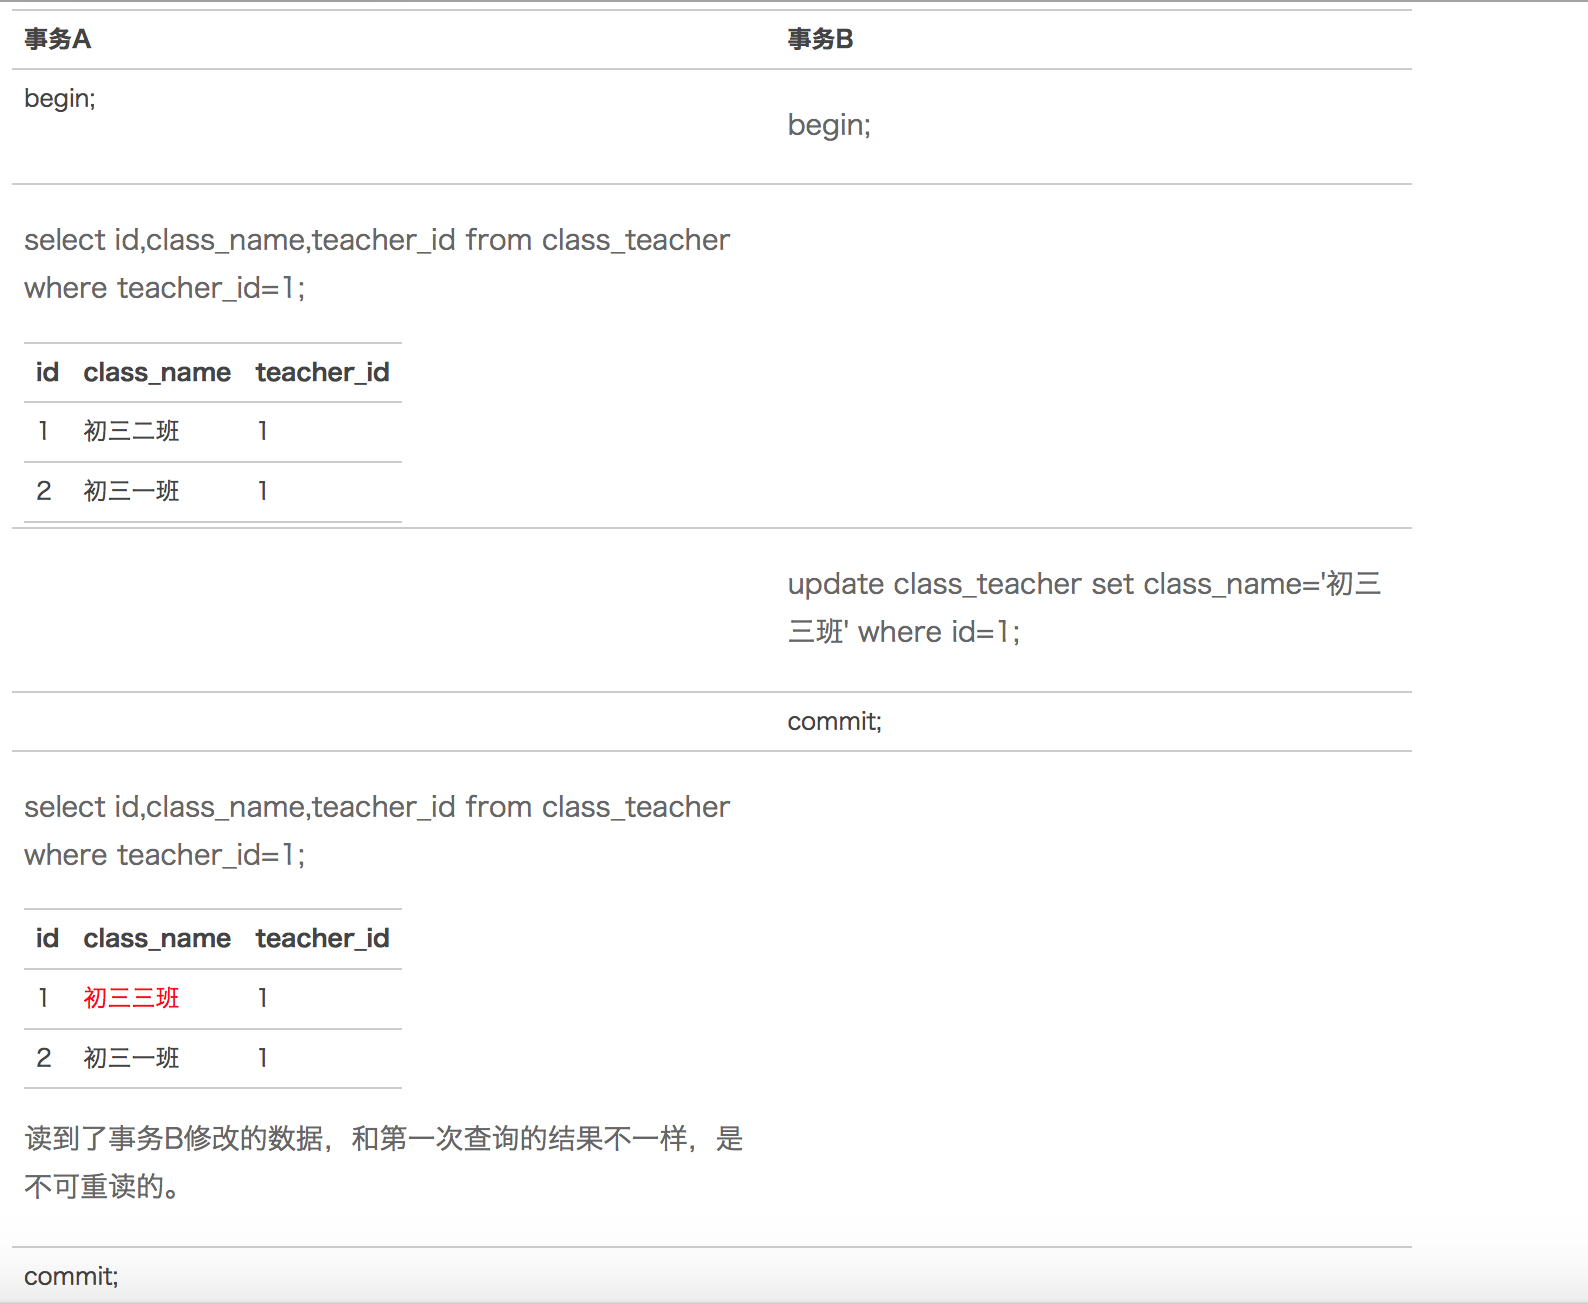Image resolution: width=1588 pixels, height=1304 pixels.
Task: Click the second select query in 事务A
Action: 376,831
